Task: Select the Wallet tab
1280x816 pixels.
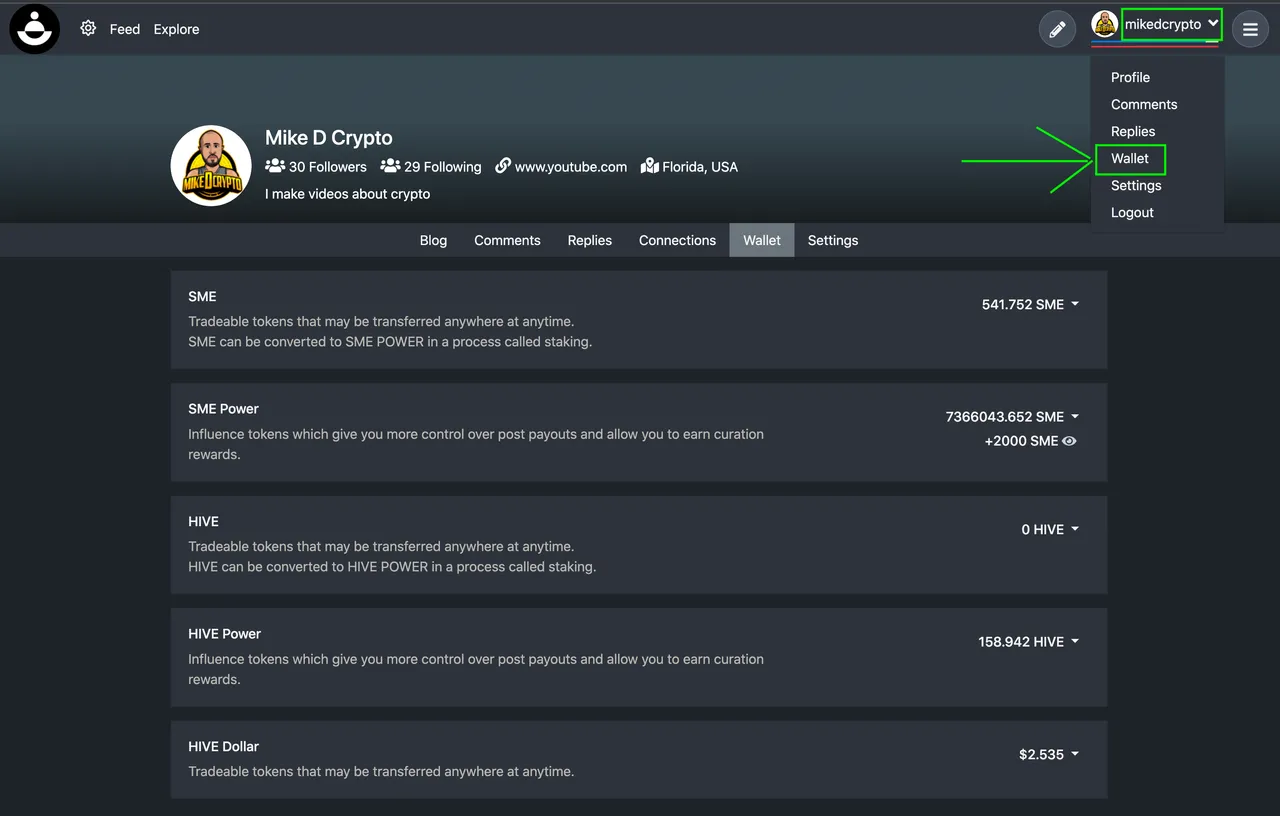Action: click(762, 240)
